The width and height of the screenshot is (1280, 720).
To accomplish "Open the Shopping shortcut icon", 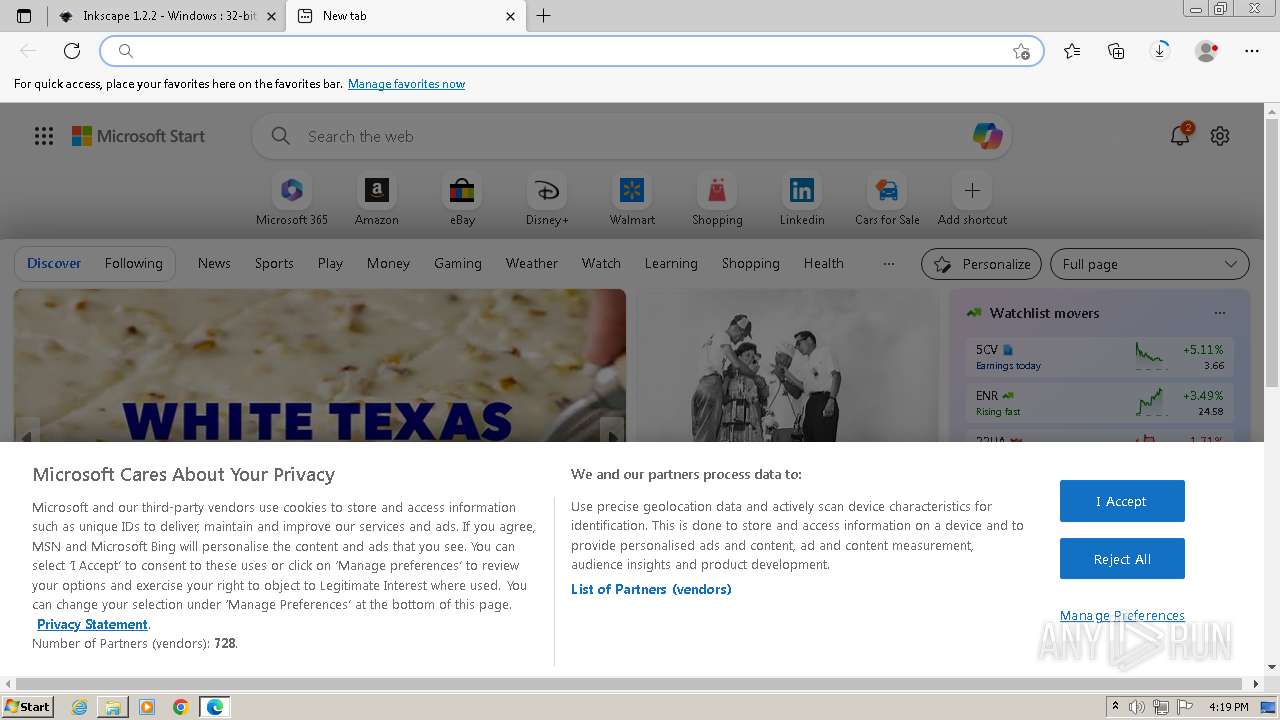I will click(717, 190).
